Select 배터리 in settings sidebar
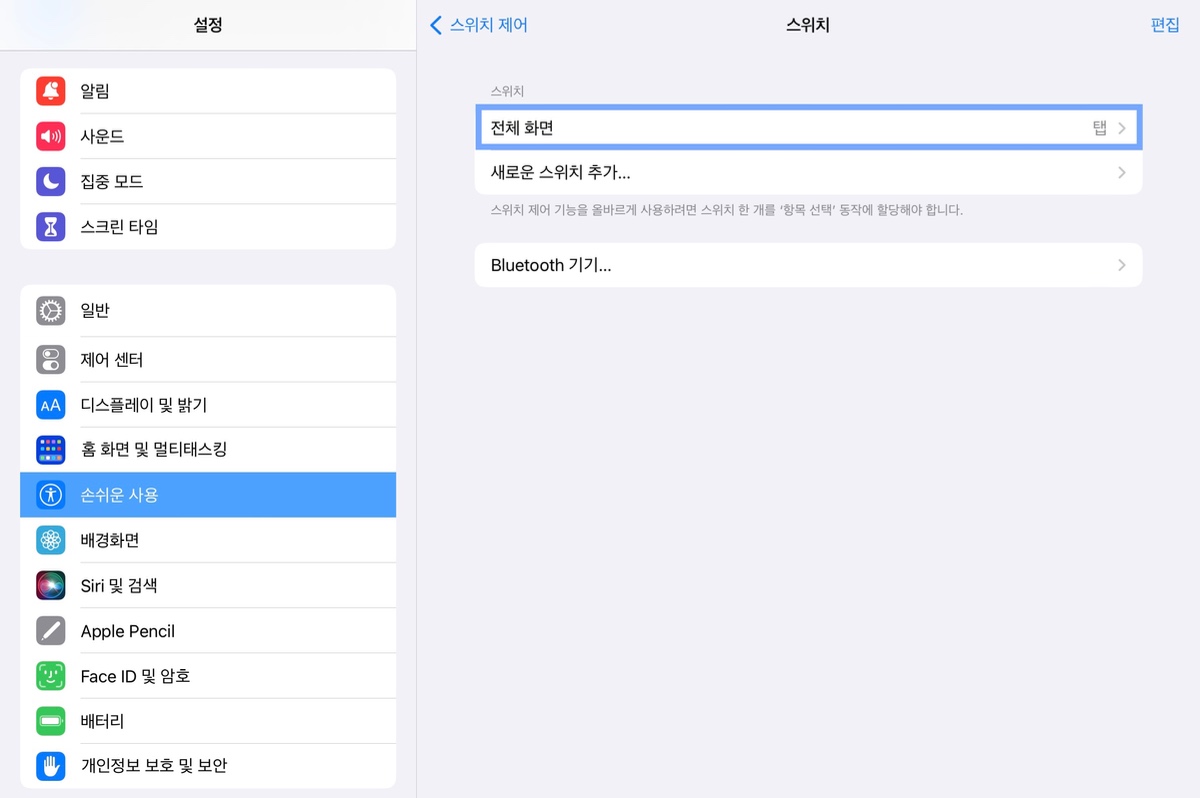1200x798 pixels. 103,721
